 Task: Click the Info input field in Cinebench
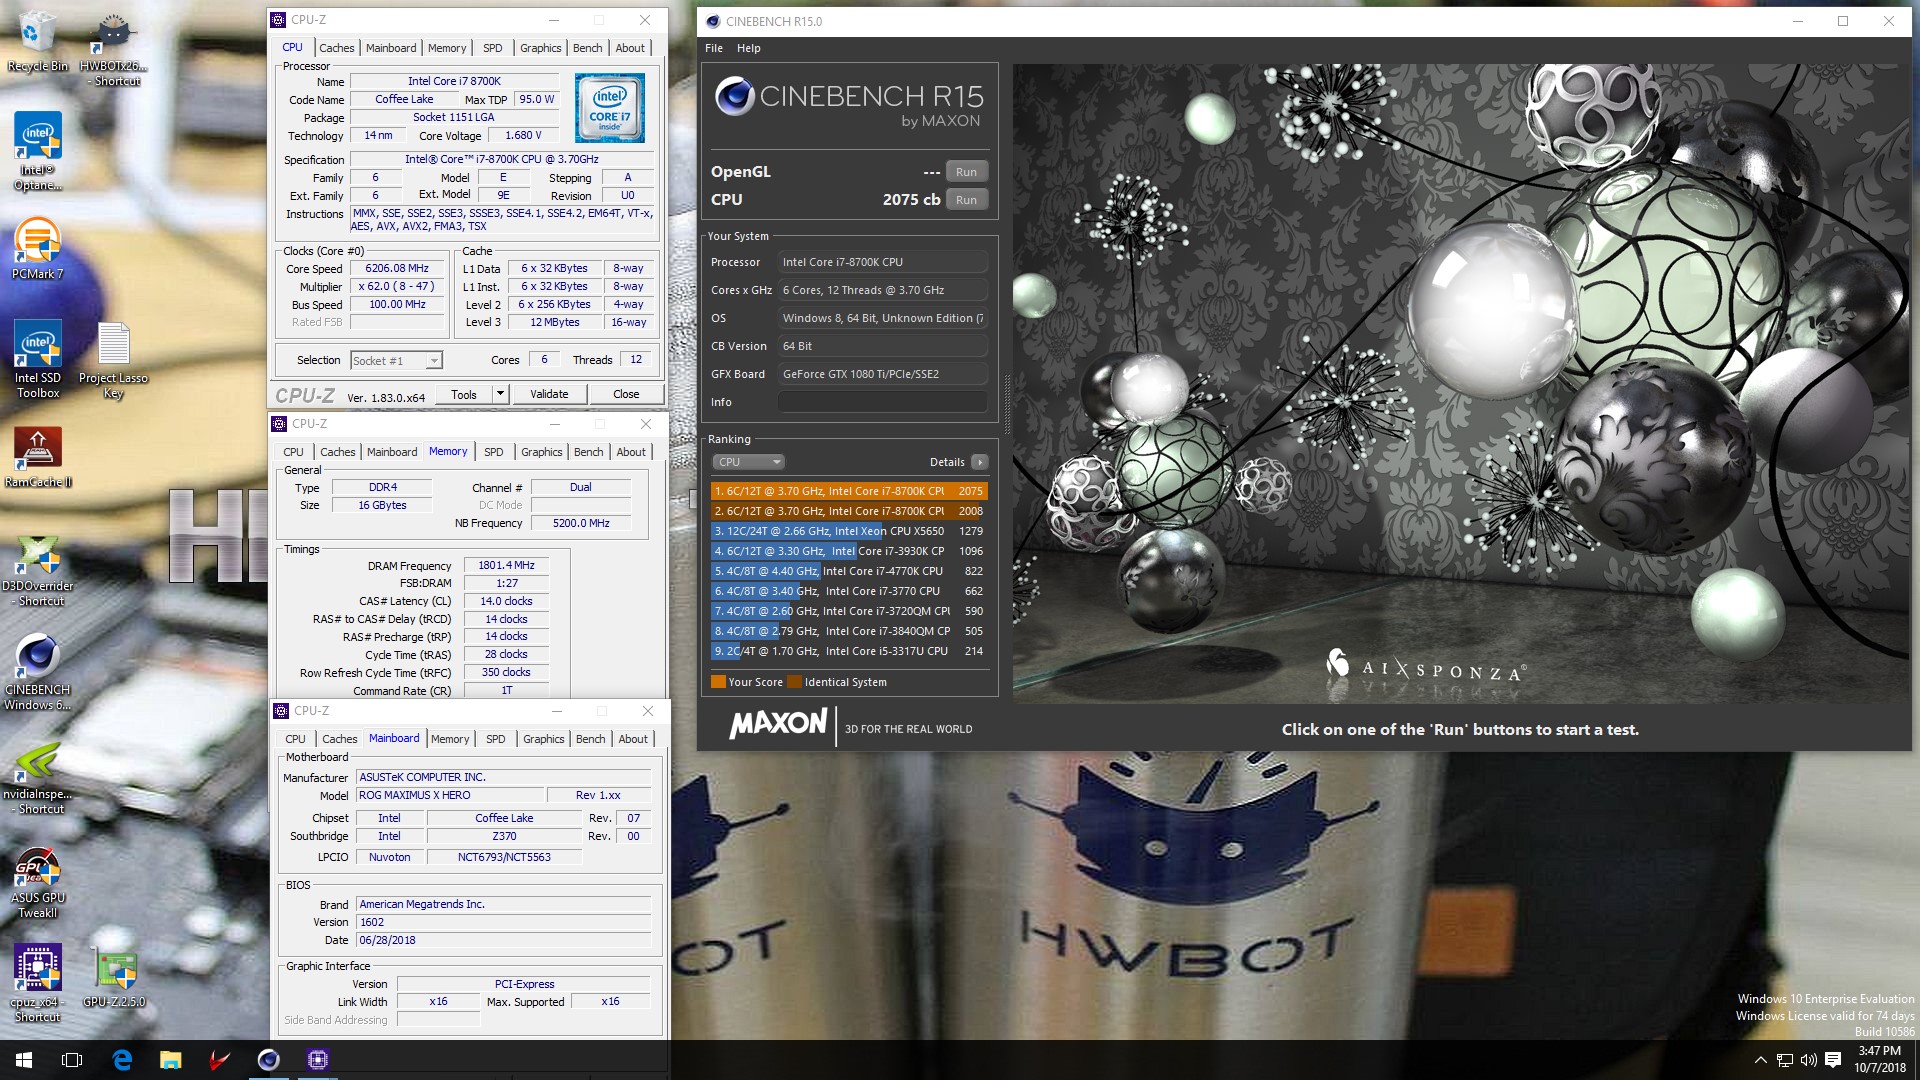click(x=883, y=402)
